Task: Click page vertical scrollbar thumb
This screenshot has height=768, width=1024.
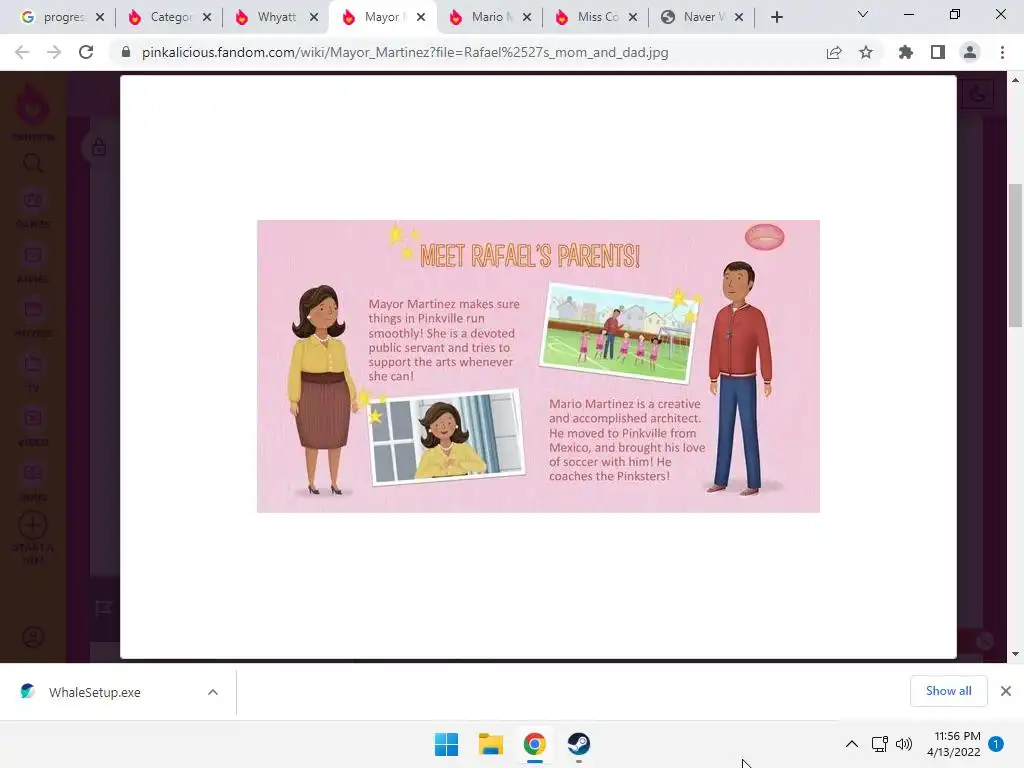Action: (1015, 255)
